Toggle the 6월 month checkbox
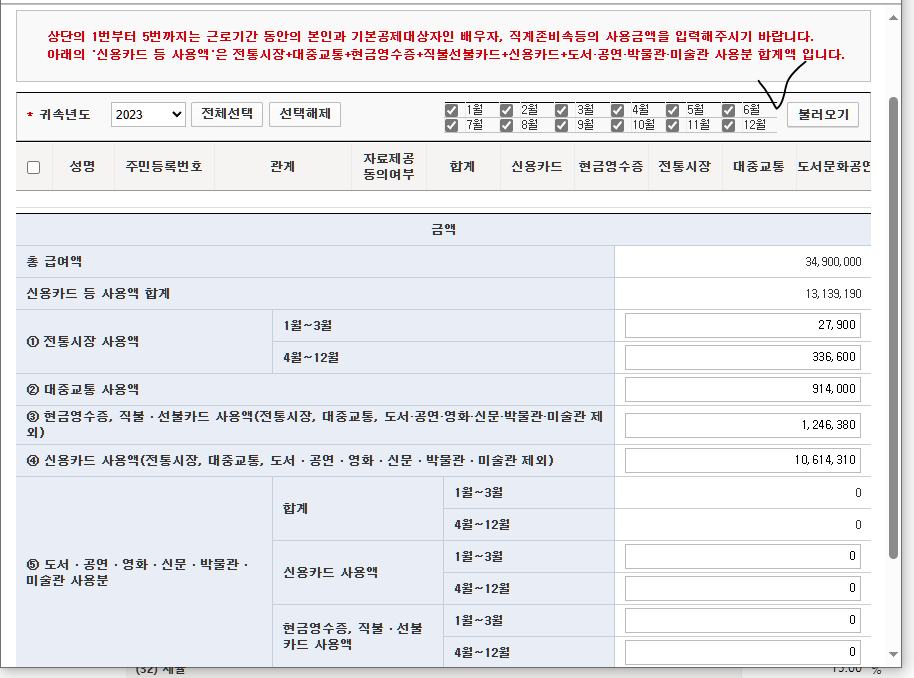 (x=728, y=109)
